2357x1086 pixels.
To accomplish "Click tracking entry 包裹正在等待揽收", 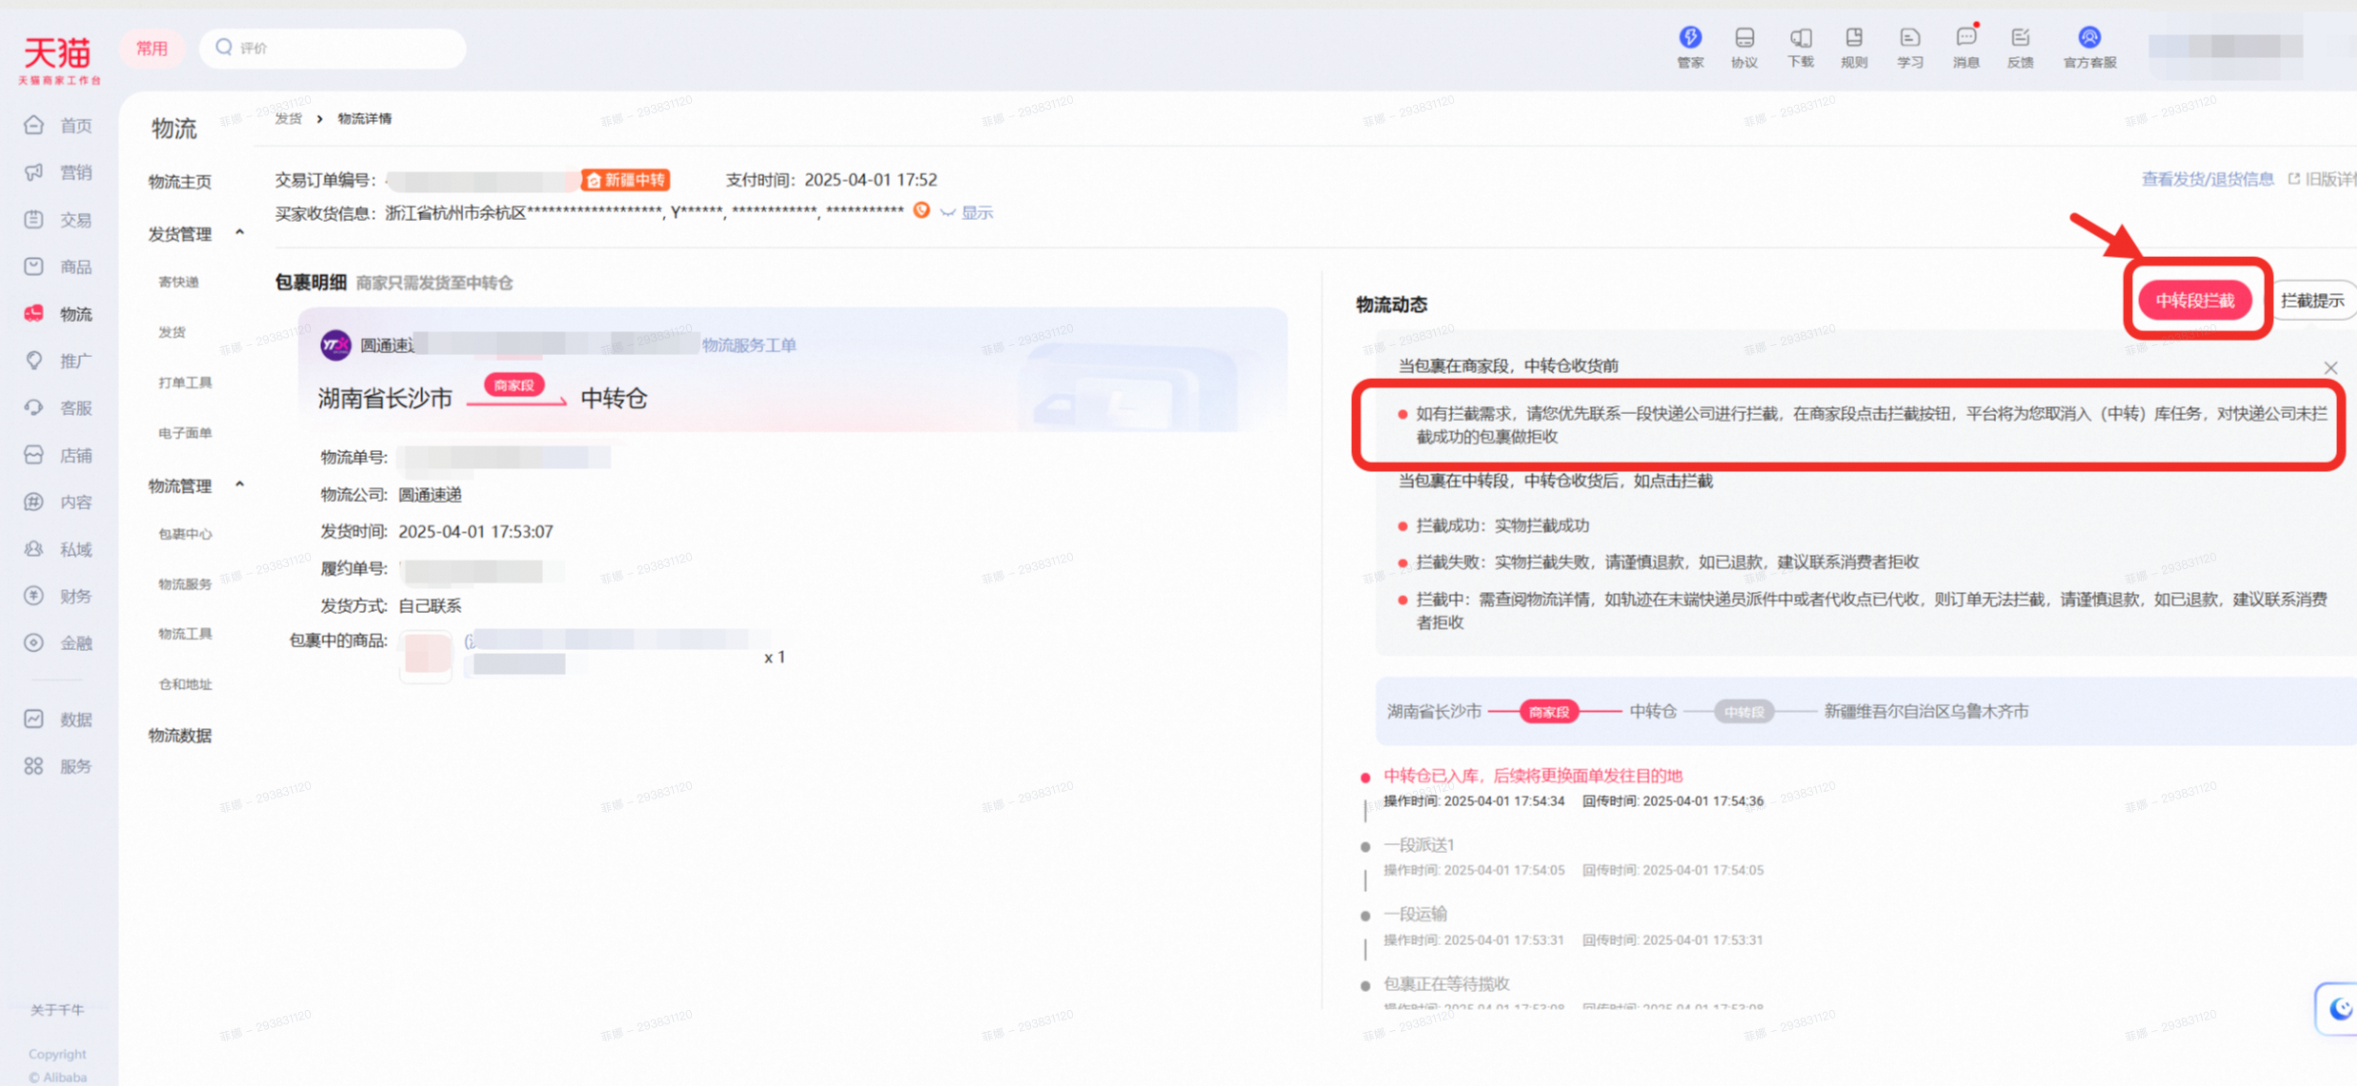I will tap(1446, 984).
